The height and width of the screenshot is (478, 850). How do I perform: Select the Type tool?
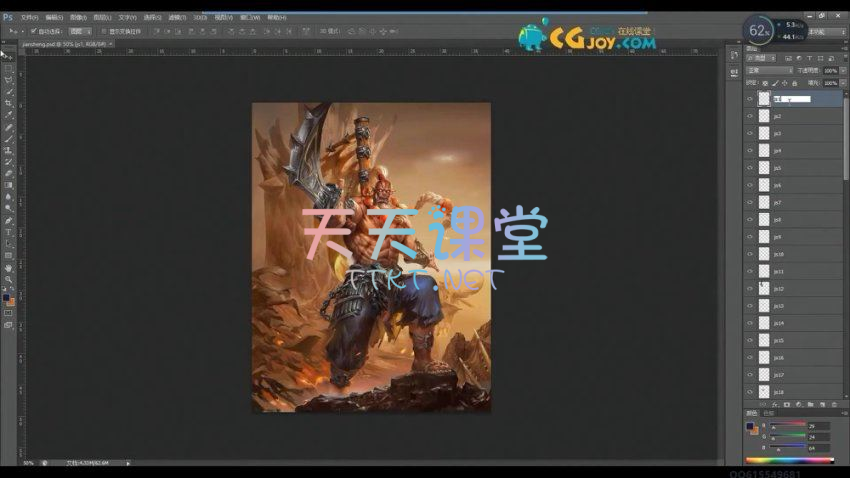[8, 232]
